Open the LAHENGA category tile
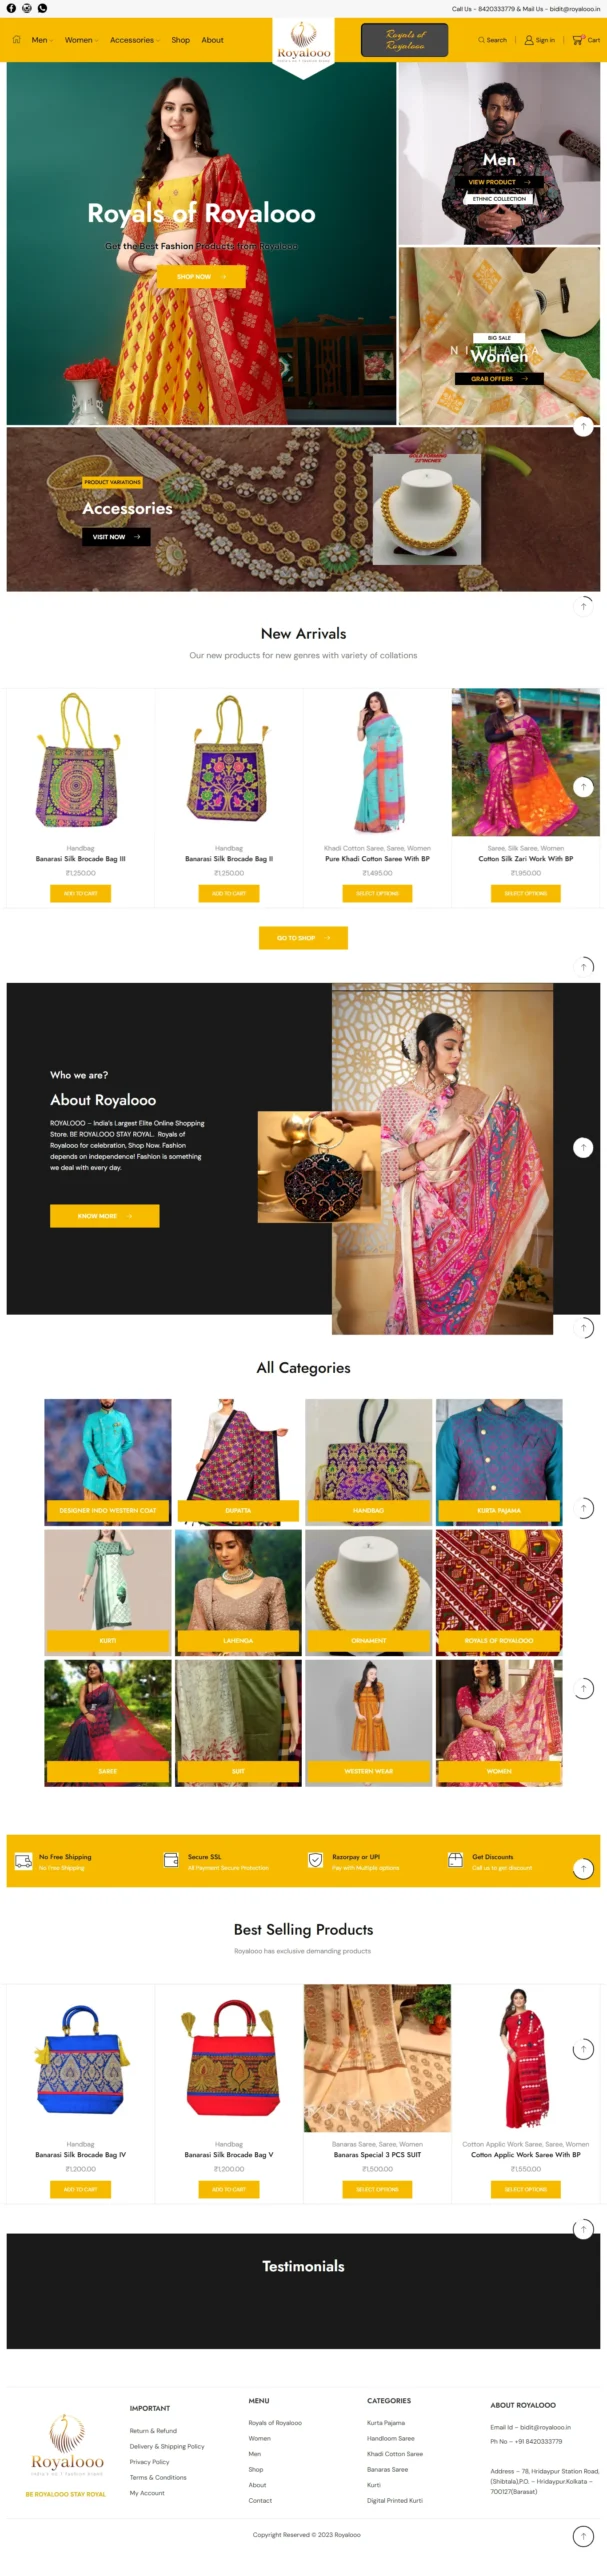The image size is (607, 2560). [x=238, y=1591]
